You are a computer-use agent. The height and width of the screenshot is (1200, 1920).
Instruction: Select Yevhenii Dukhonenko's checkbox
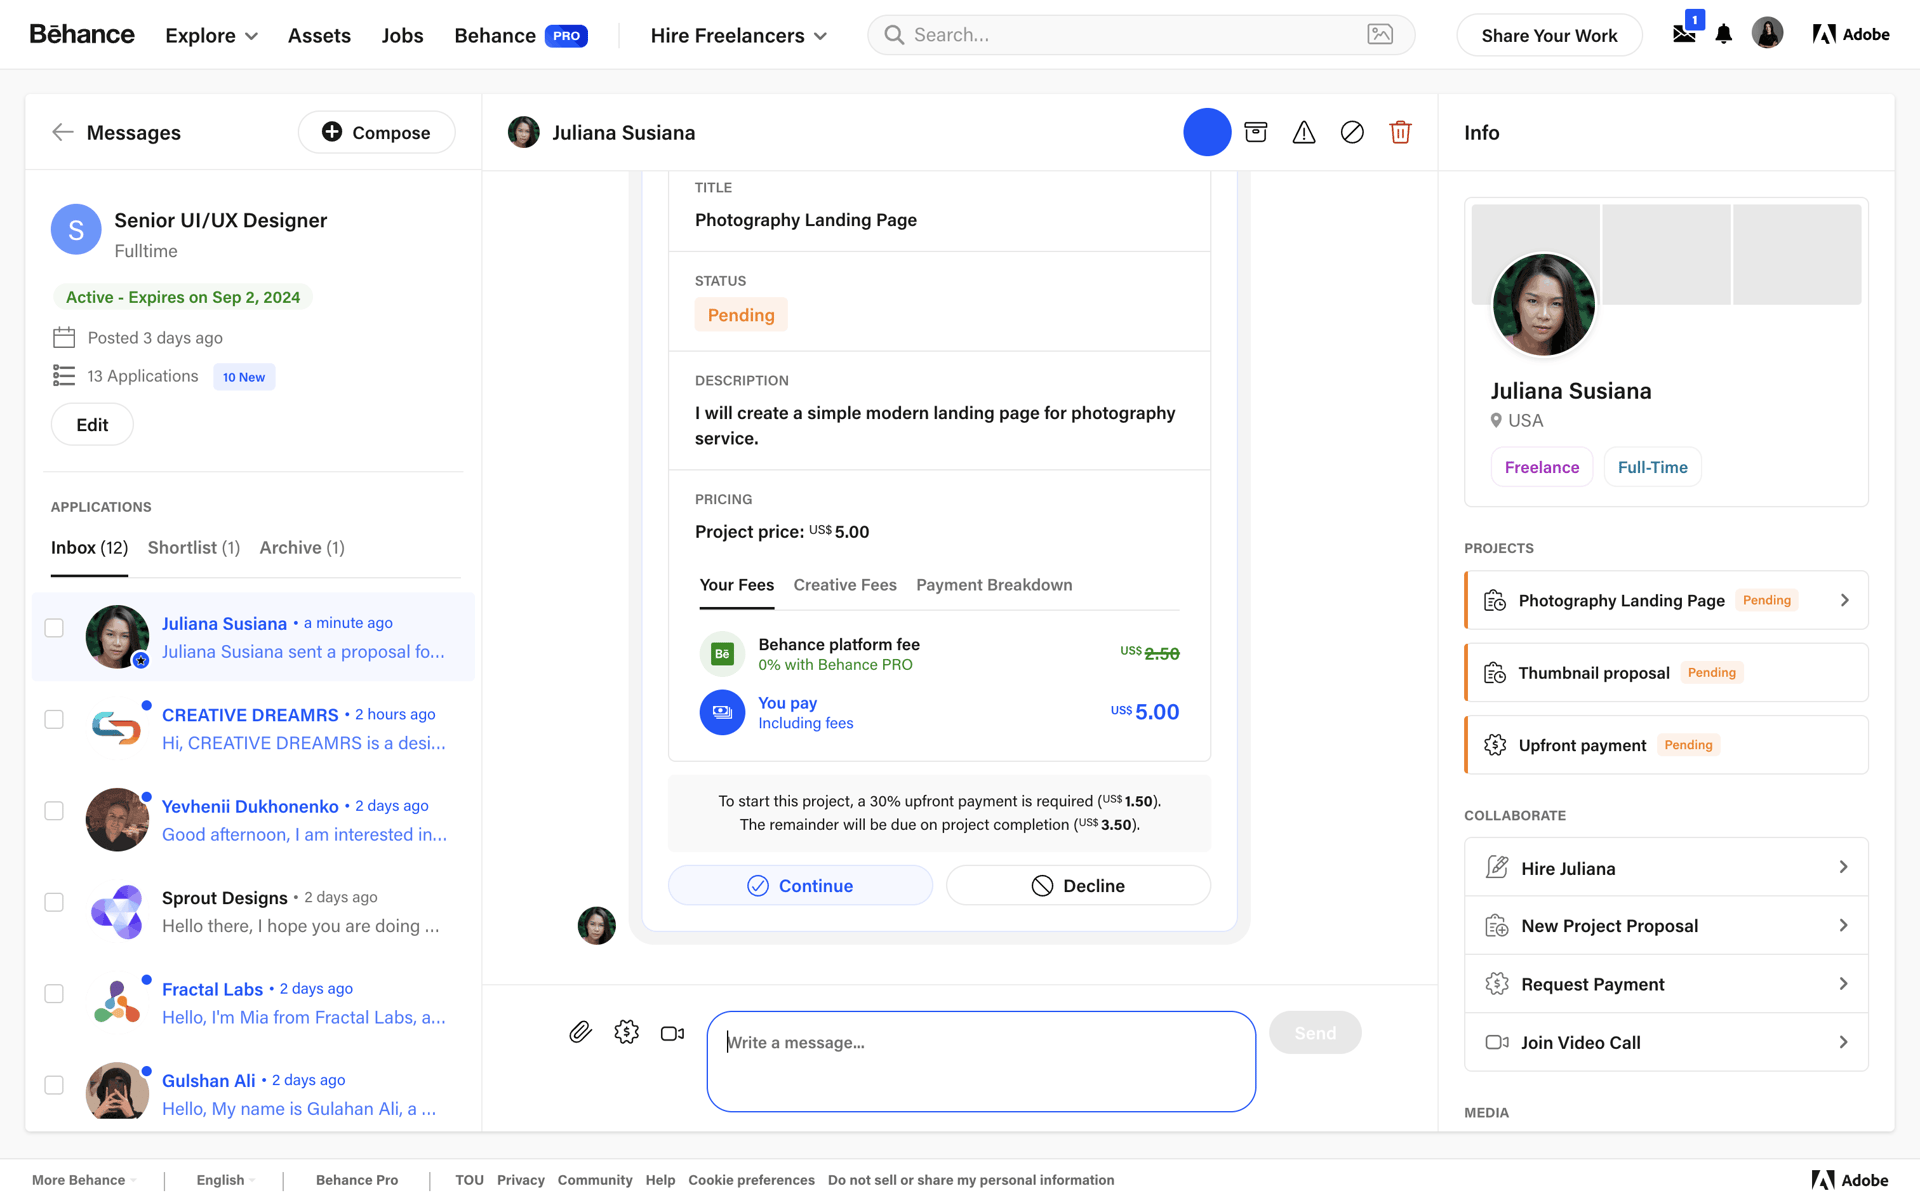point(54,811)
